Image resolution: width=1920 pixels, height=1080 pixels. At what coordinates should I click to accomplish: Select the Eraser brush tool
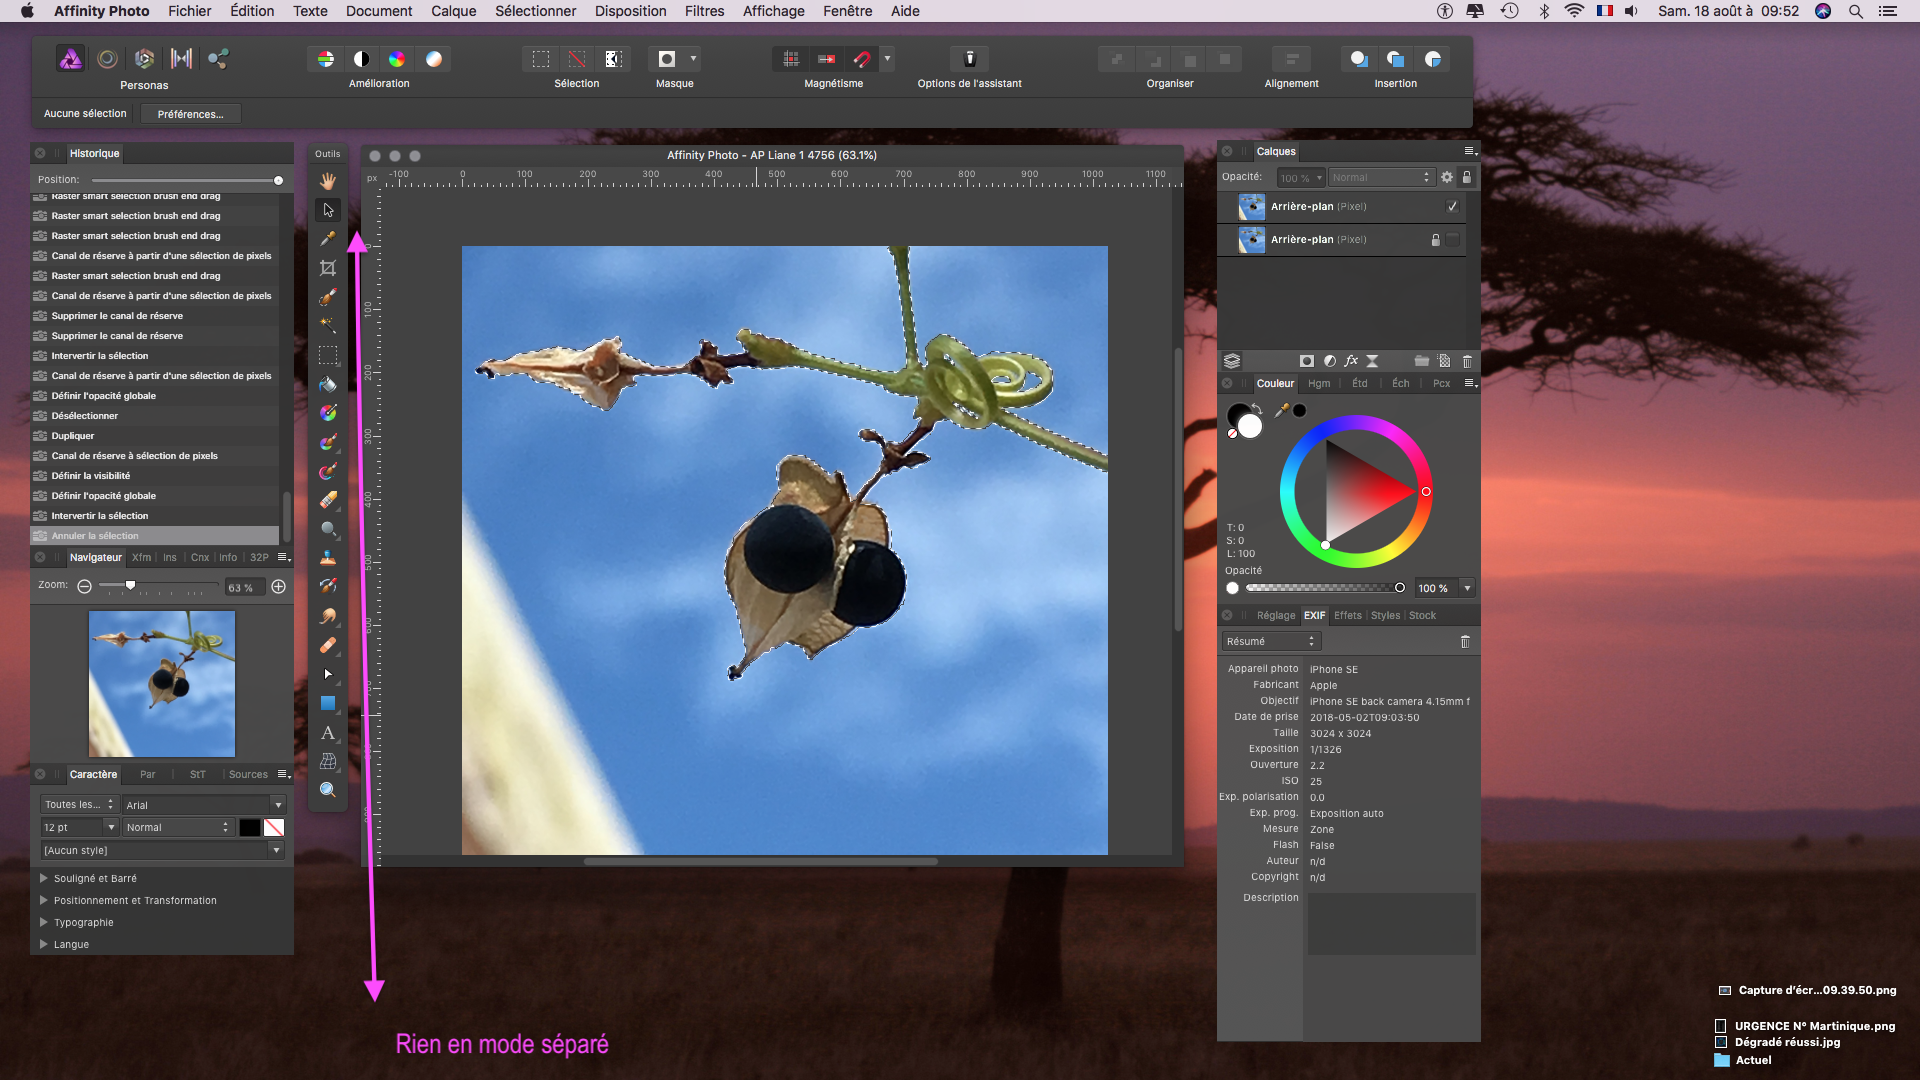(x=328, y=500)
